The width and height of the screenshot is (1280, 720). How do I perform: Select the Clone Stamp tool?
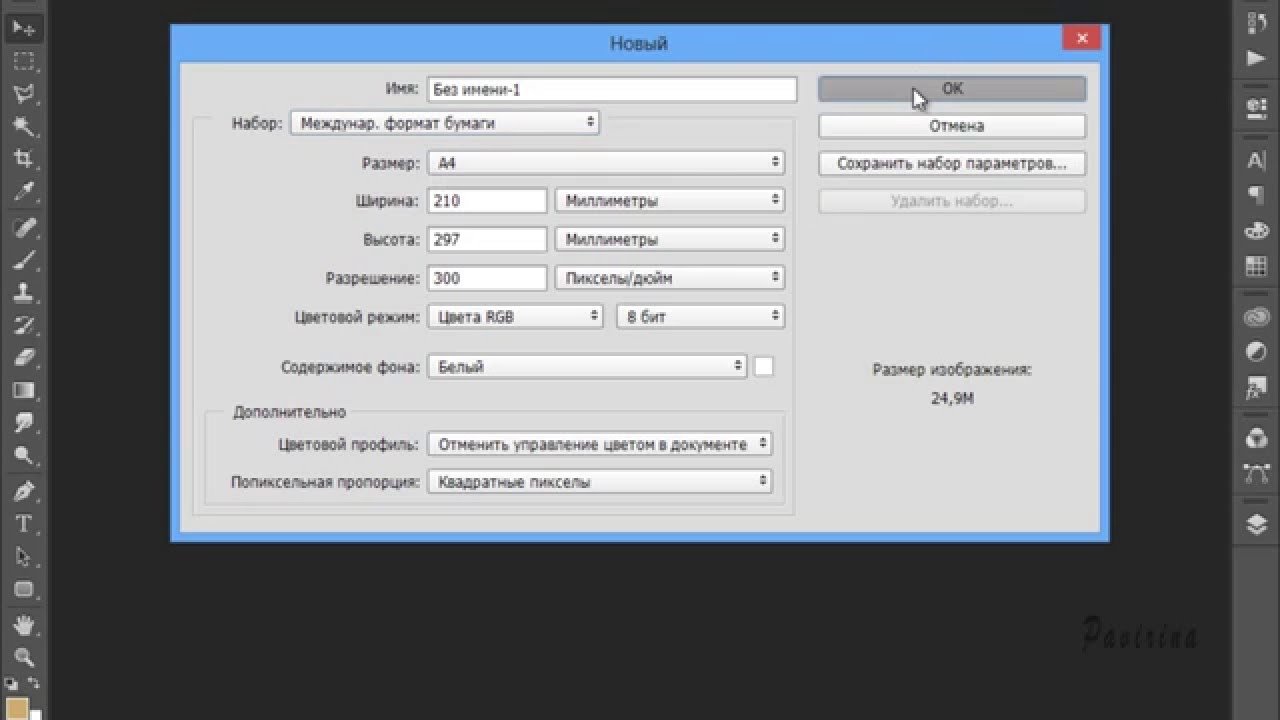[23, 292]
